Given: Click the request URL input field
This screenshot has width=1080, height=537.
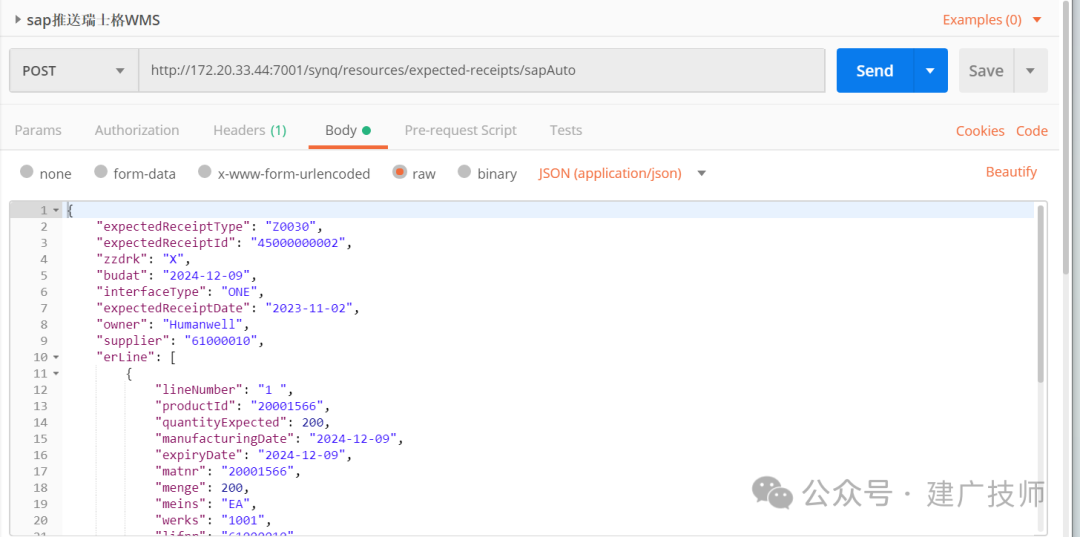Looking at the screenshot, I should click(481, 70).
